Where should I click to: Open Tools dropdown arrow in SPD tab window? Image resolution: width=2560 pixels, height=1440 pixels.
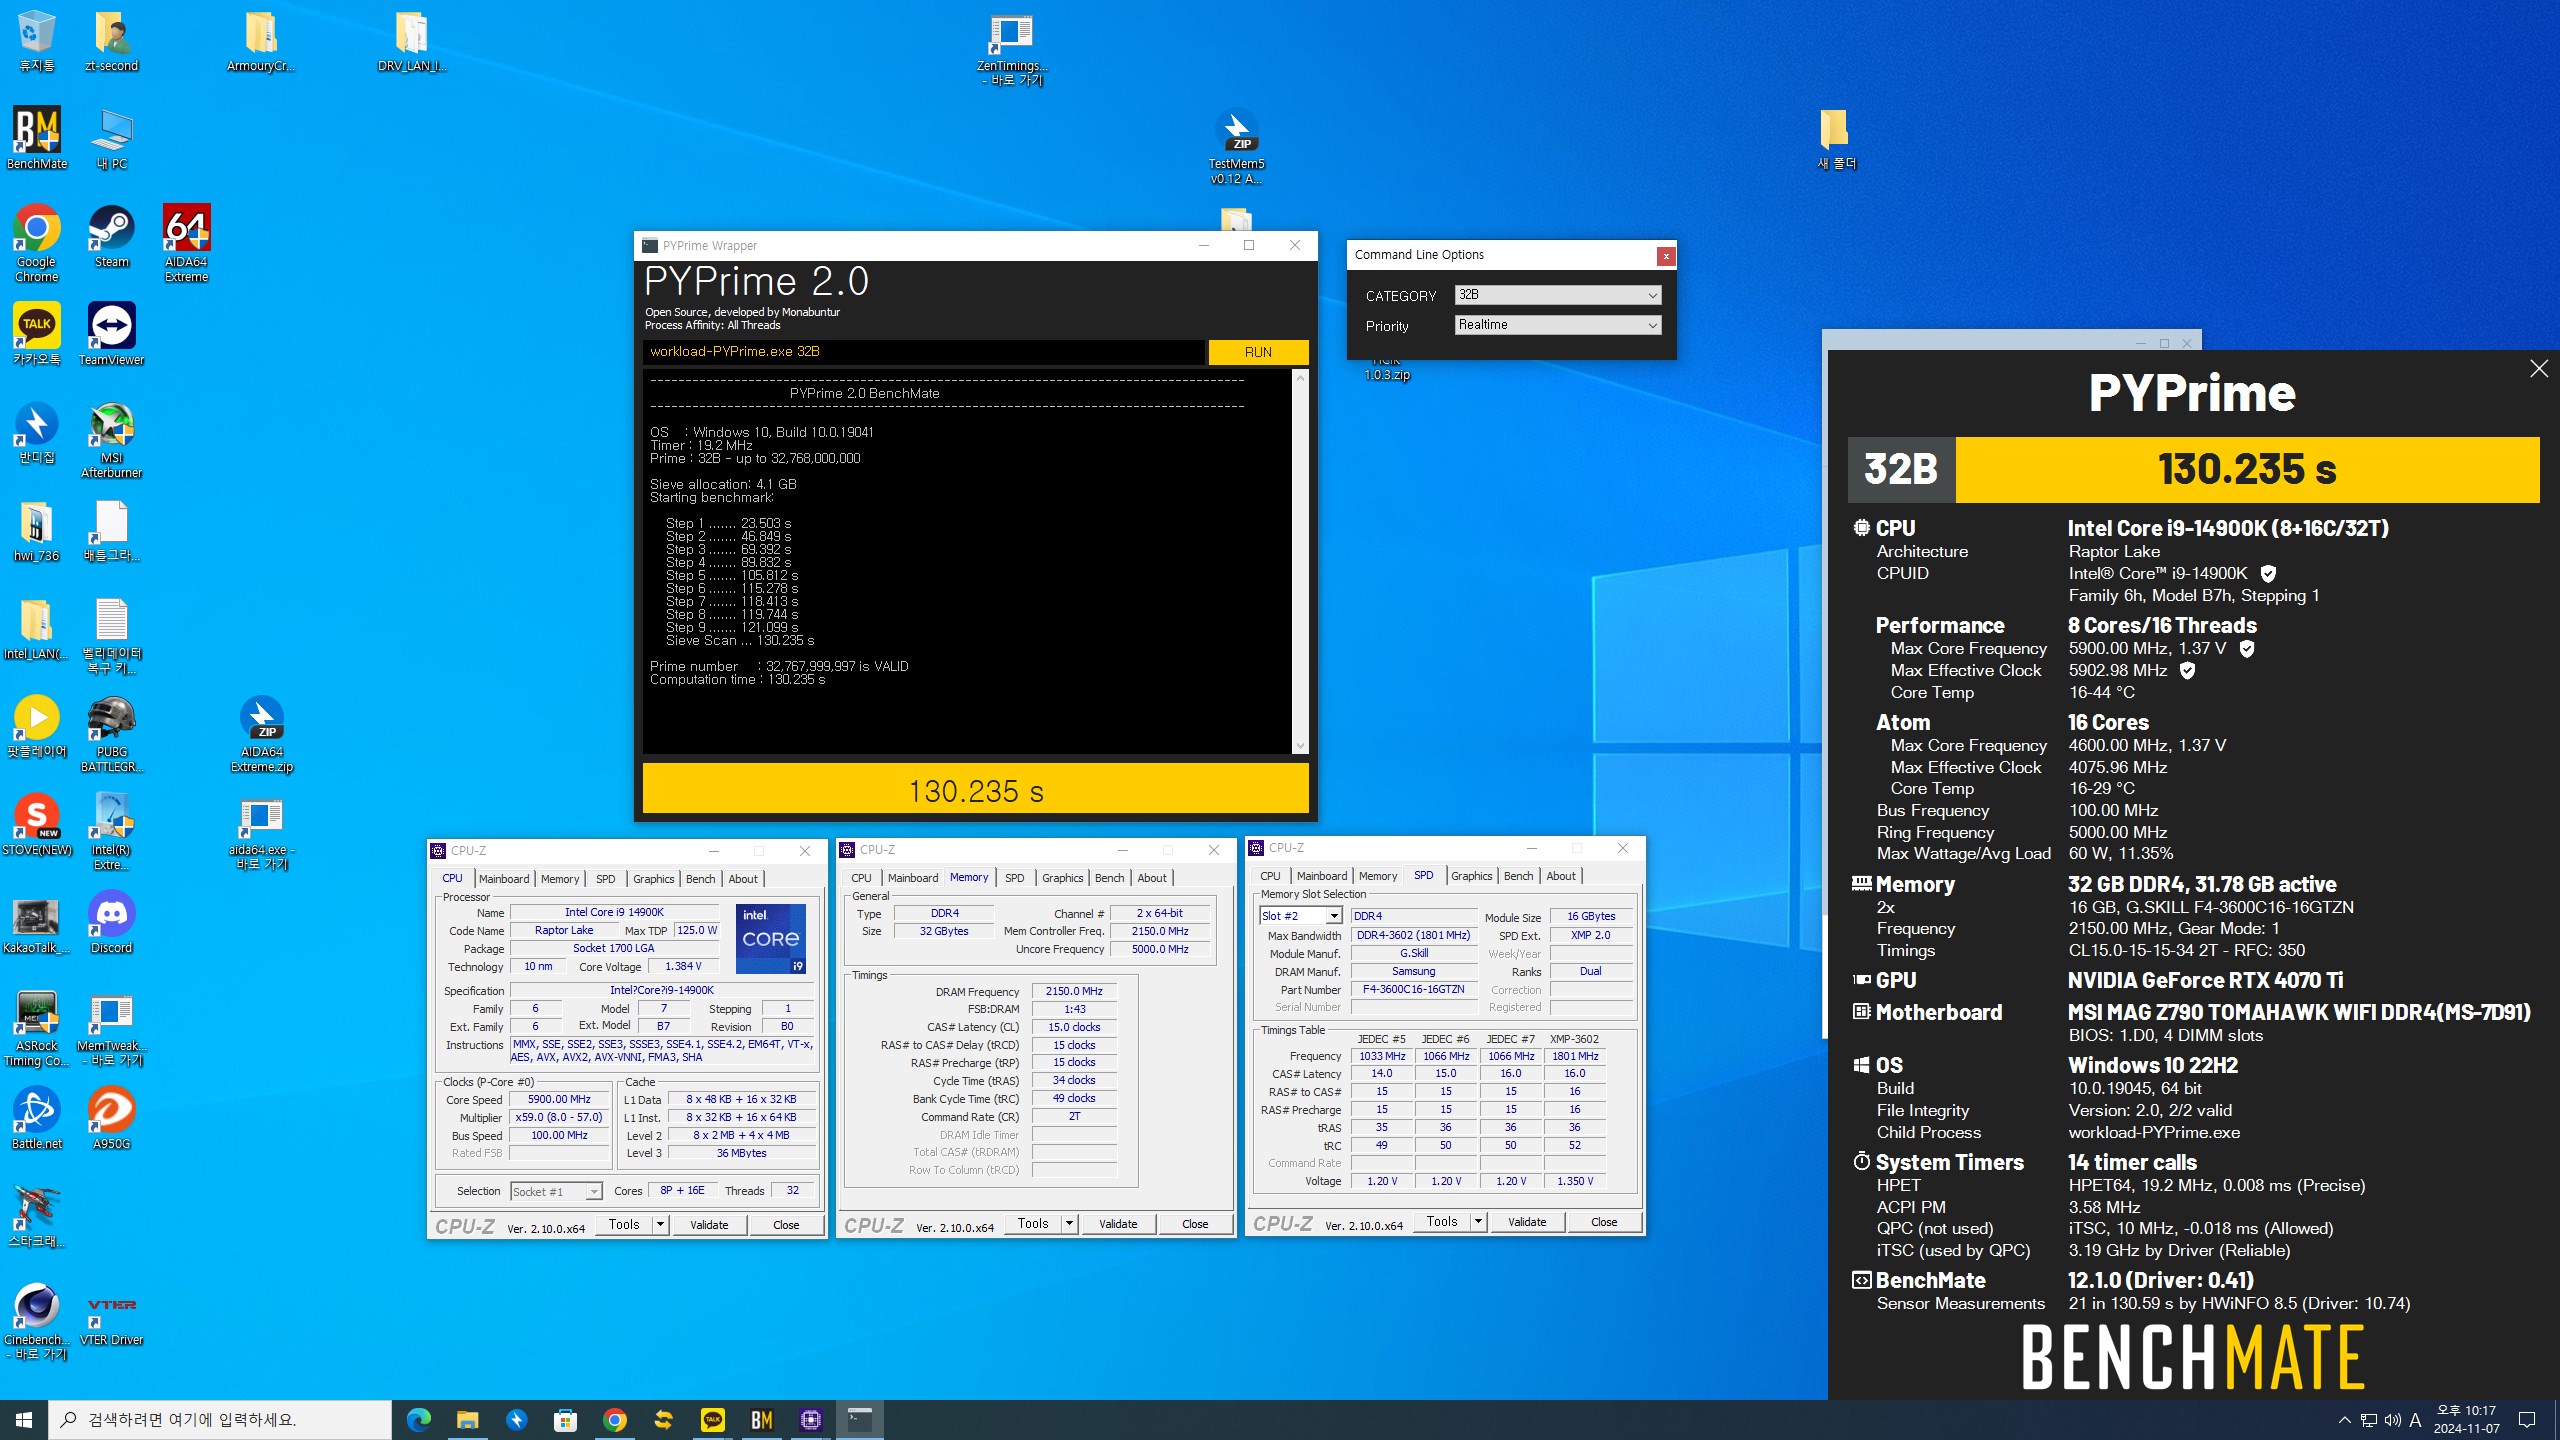pos(1478,1221)
